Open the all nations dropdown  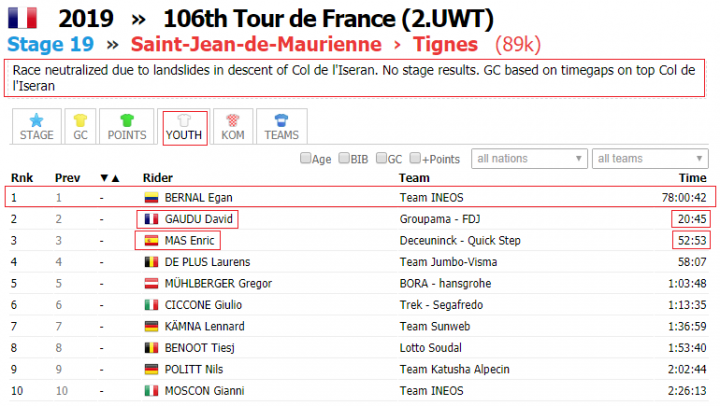[529, 158]
